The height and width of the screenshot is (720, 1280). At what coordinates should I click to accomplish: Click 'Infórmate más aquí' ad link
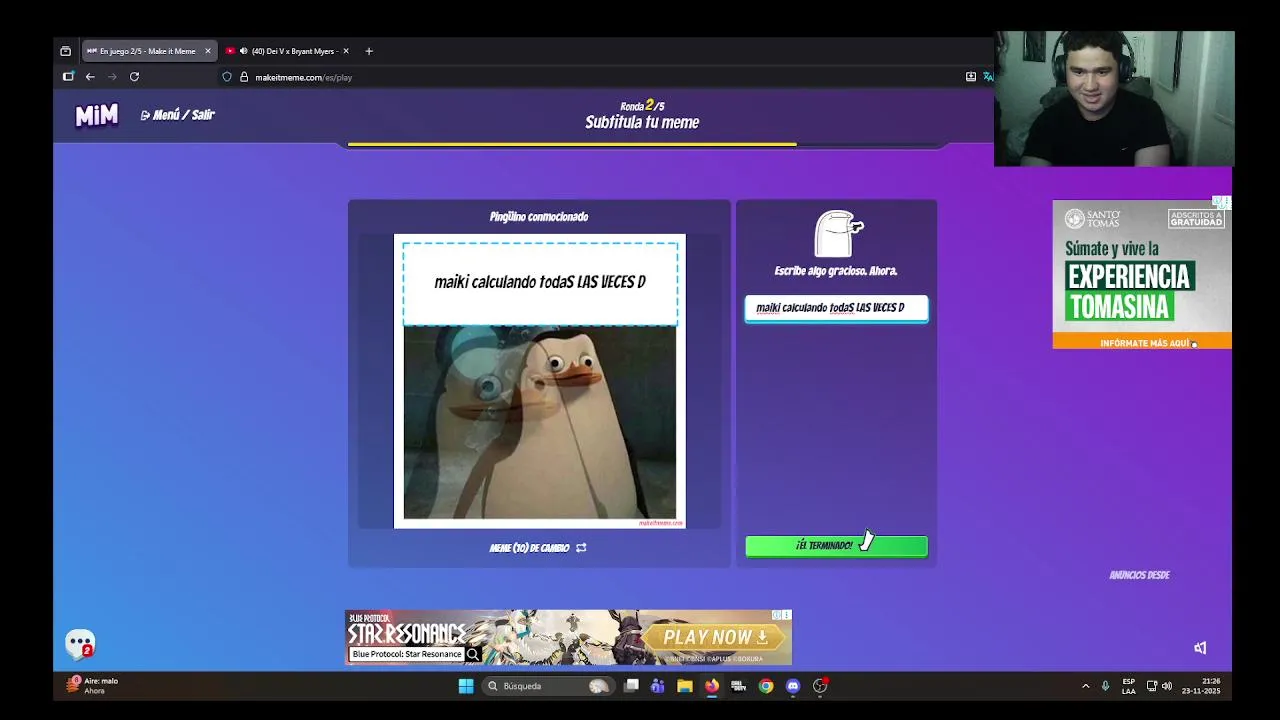click(x=1145, y=343)
